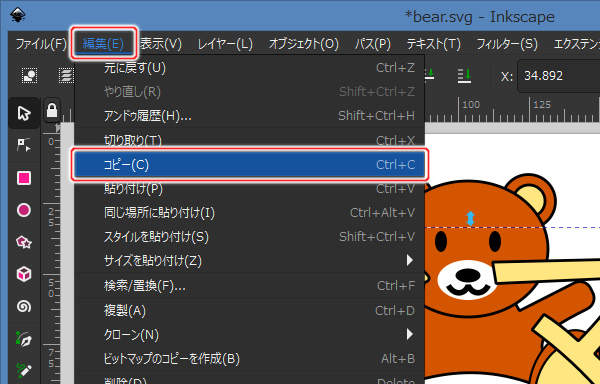The height and width of the screenshot is (384, 600).
Task: Click the Inkscape logo in title bar
Action: (x=18, y=15)
